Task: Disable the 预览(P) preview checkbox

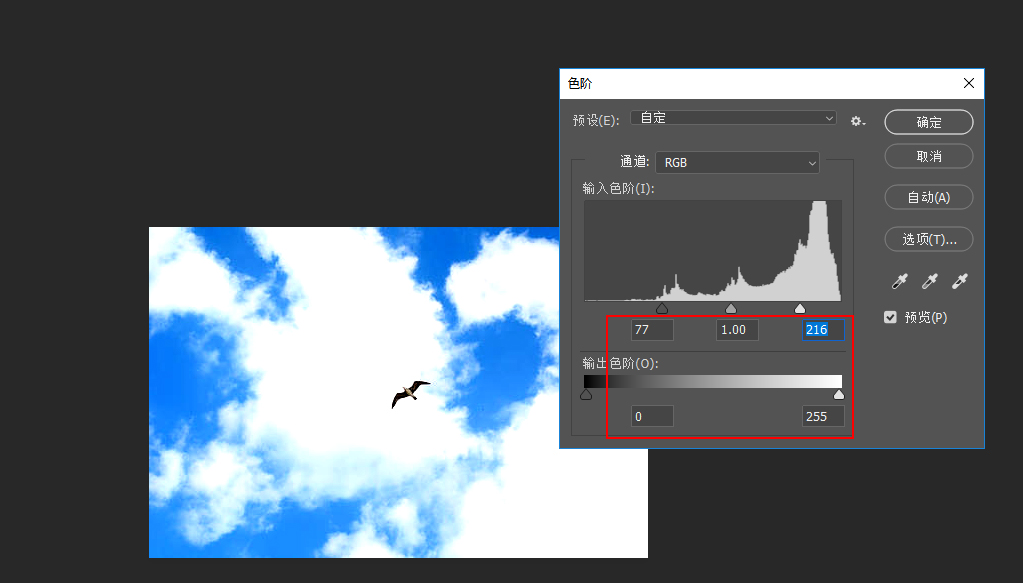Action: point(890,317)
